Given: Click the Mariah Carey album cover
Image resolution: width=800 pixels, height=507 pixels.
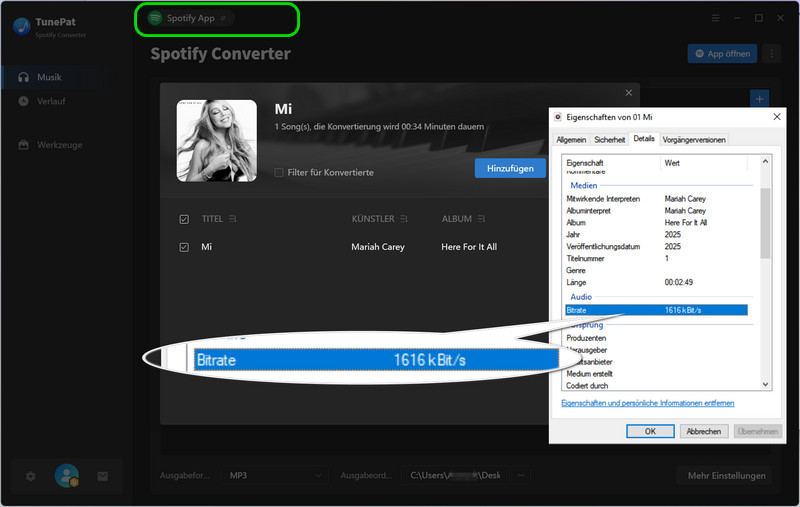Looking at the screenshot, I should coord(217,141).
